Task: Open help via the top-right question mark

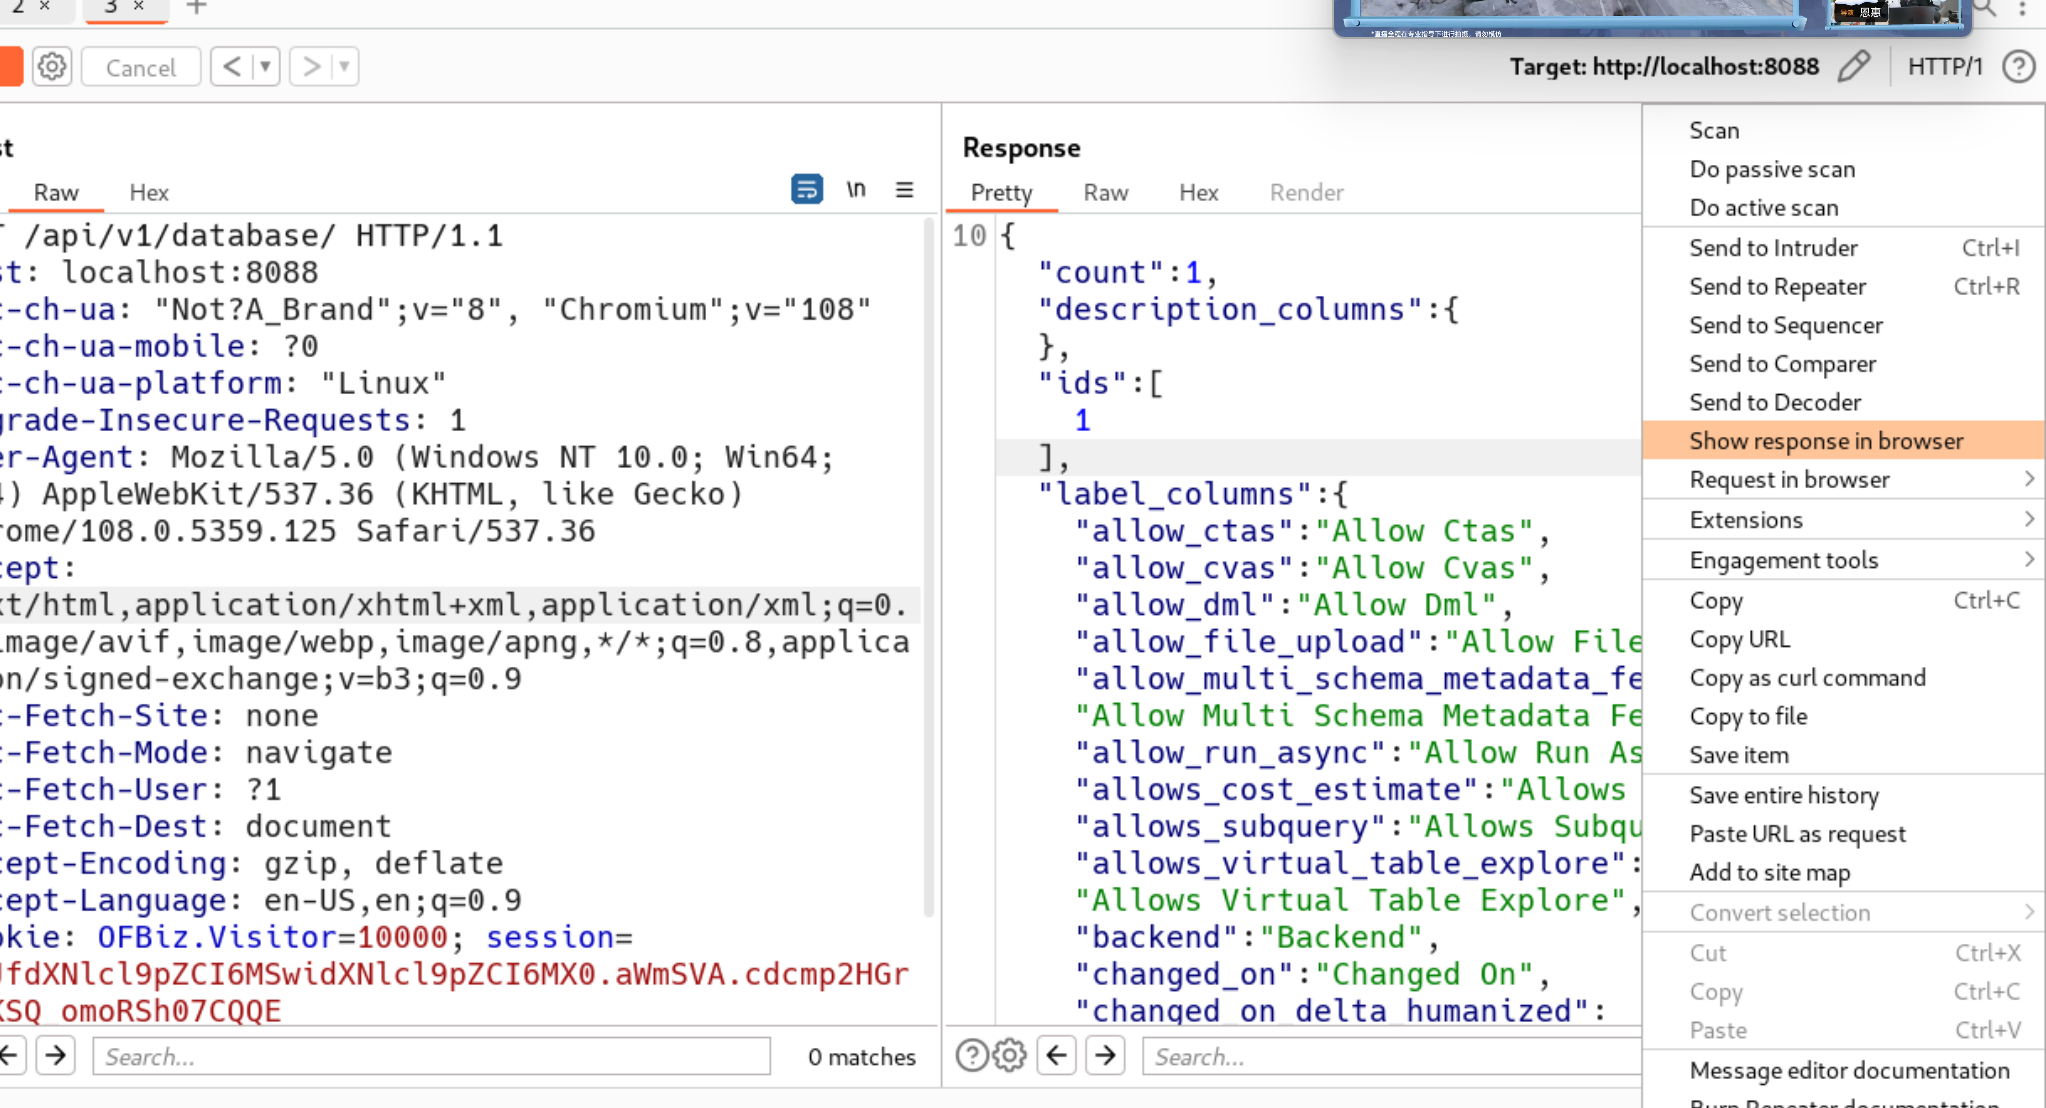Action: click(x=2018, y=67)
